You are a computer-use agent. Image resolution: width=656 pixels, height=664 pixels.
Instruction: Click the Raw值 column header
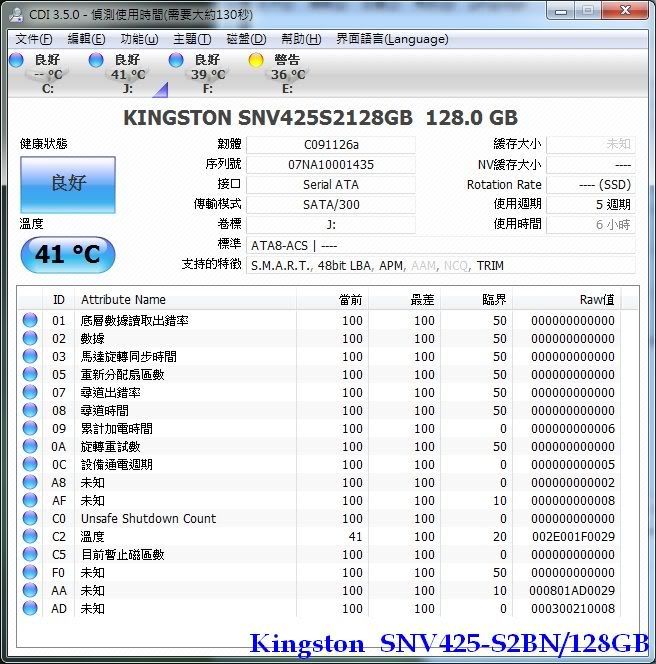coord(566,299)
